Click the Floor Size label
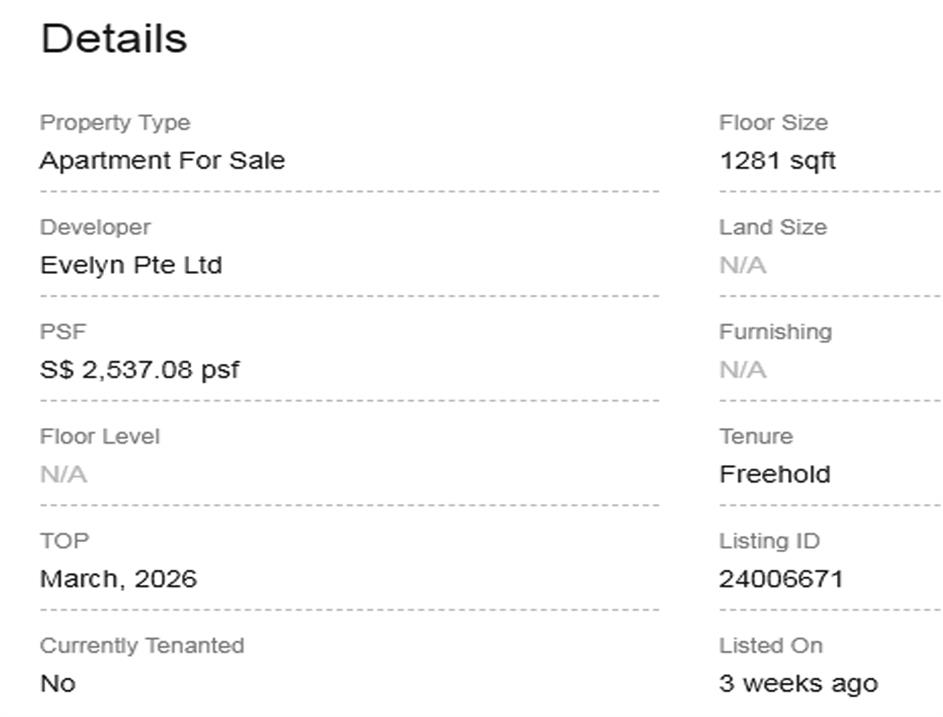This screenshot has width=943, height=717. click(773, 123)
